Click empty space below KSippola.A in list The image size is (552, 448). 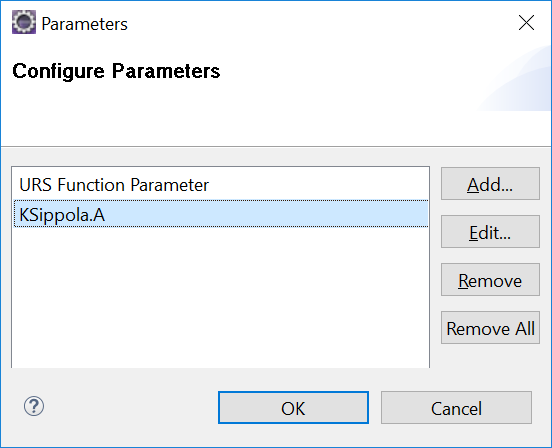tap(221, 296)
